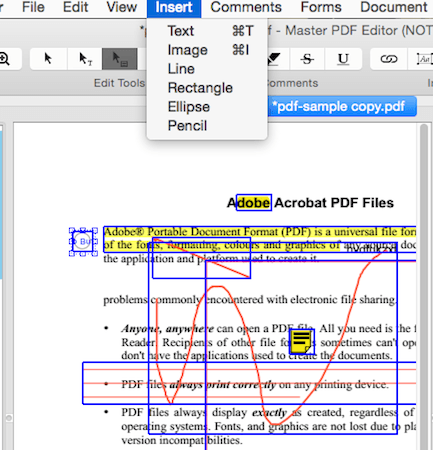Choose Pencil from the Insert menu
433x450 pixels.
207,126
